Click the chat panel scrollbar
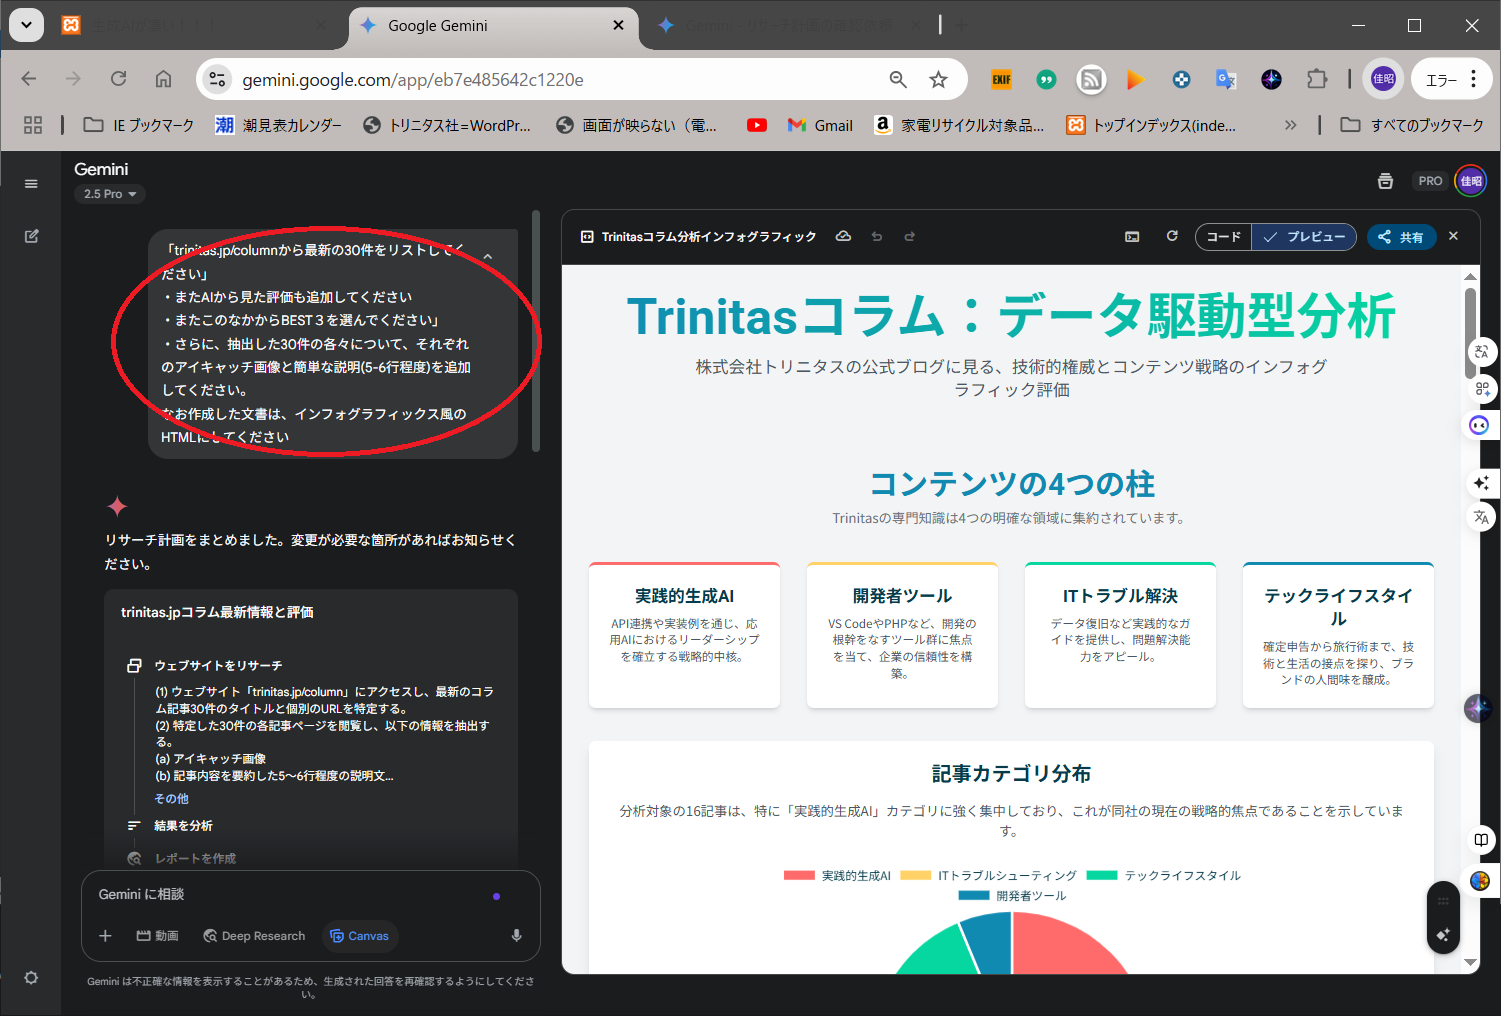Viewport: 1501px width, 1016px height. [536, 331]
